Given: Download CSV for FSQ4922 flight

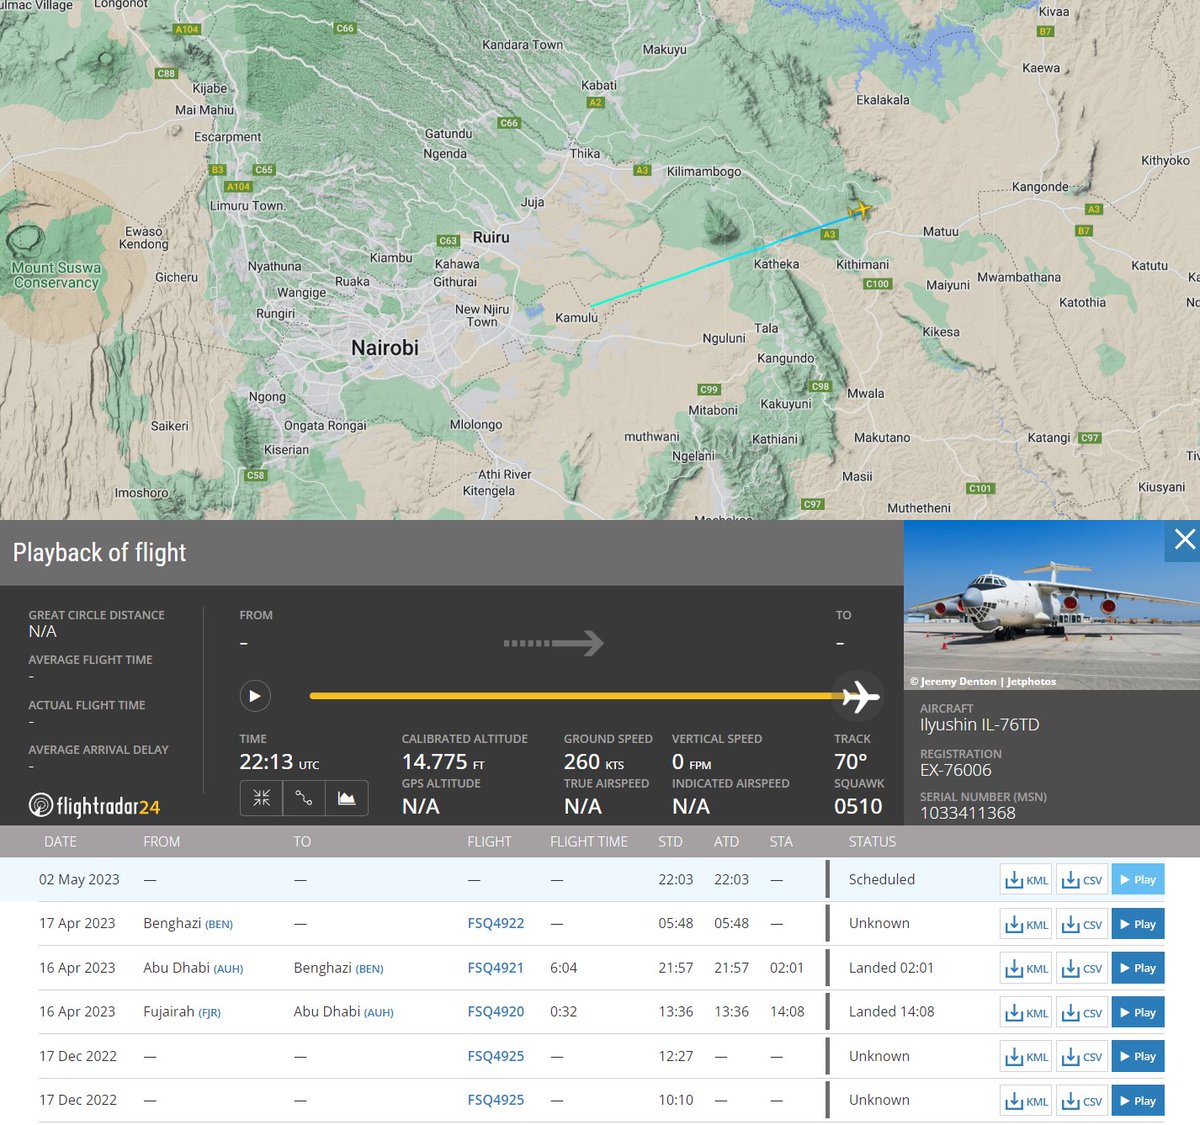Looking at the screenshot, I should (x=1081, y=924).
